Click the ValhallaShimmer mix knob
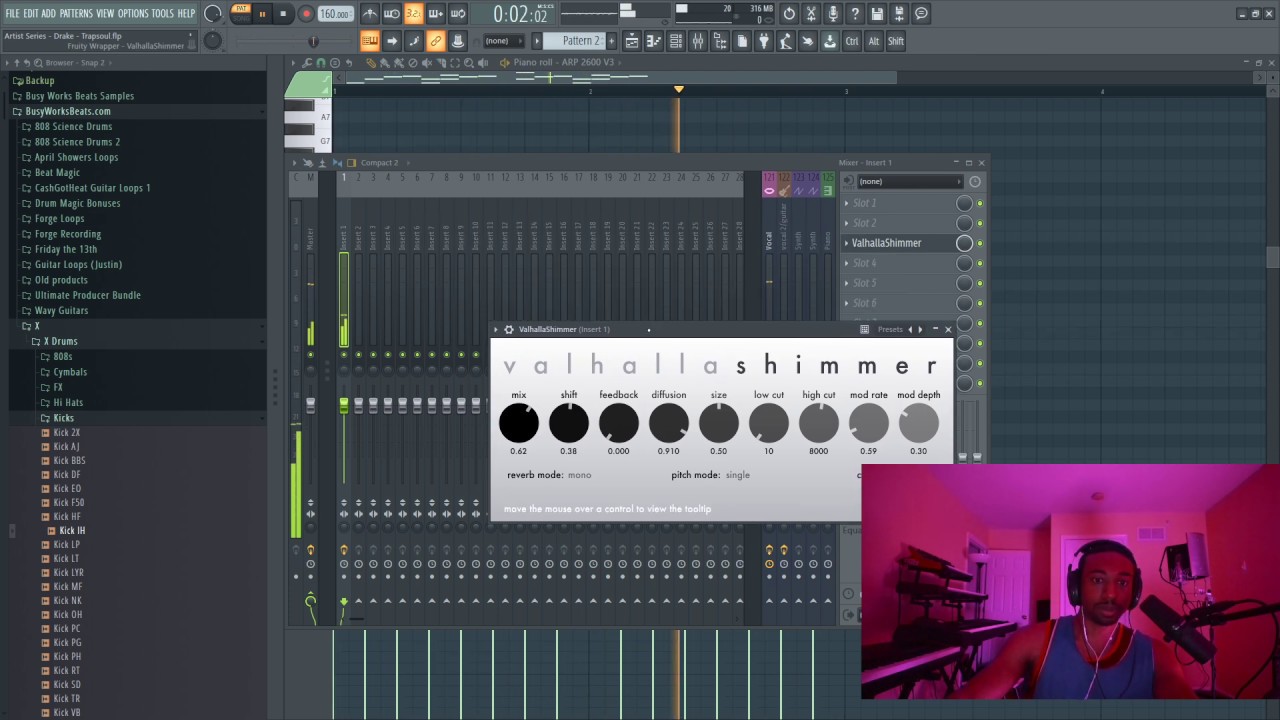Screen dimensions: 1280x720 coord(518,423)
